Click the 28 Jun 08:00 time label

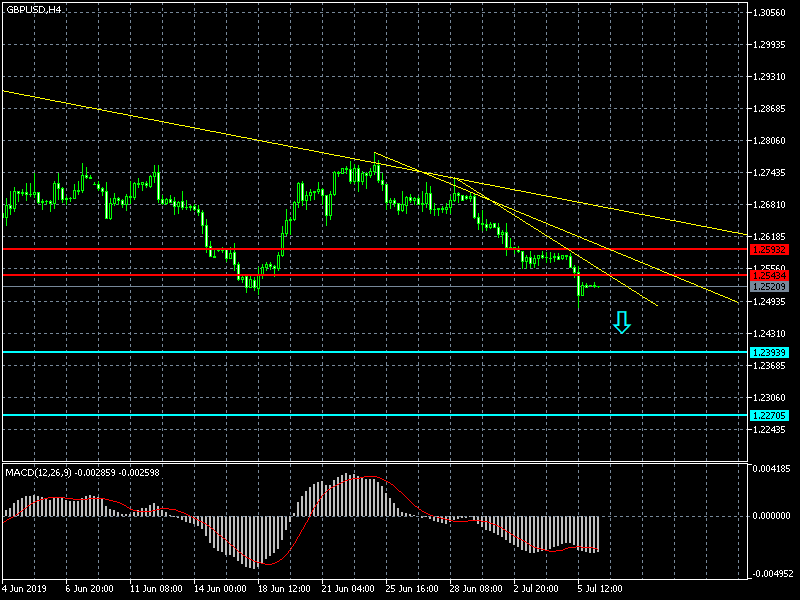(x=476, y=588)
